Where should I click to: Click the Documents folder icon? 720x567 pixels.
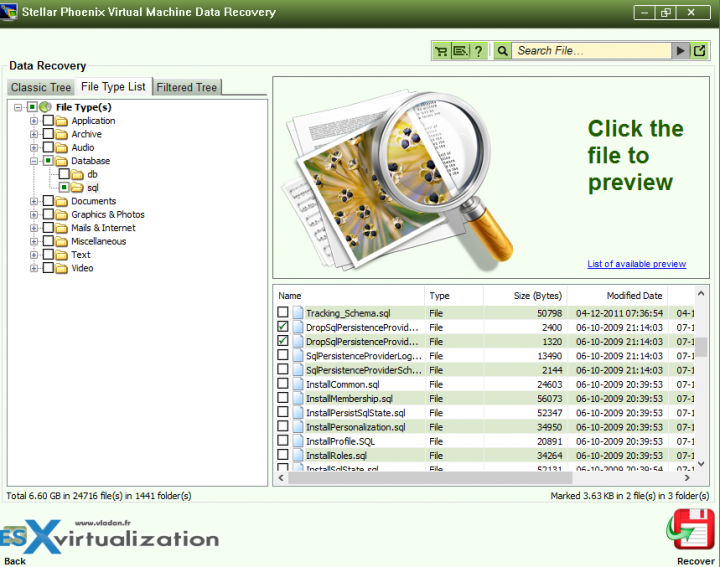pos(62,202)
